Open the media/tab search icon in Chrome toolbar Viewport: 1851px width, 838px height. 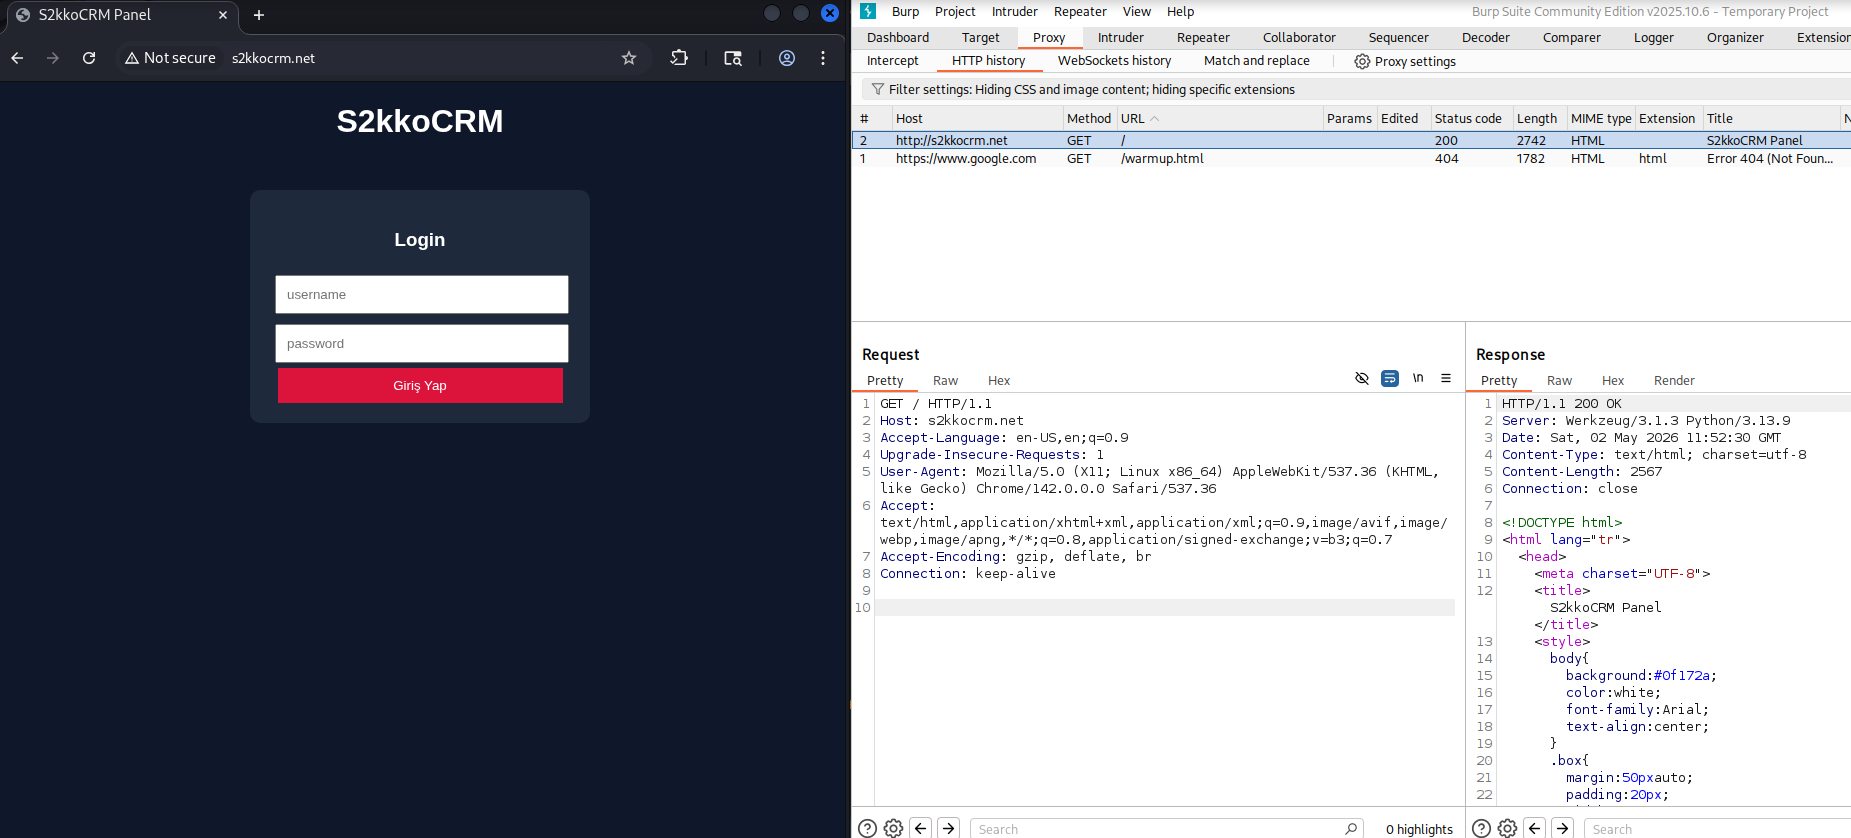[x=733, y=58]
